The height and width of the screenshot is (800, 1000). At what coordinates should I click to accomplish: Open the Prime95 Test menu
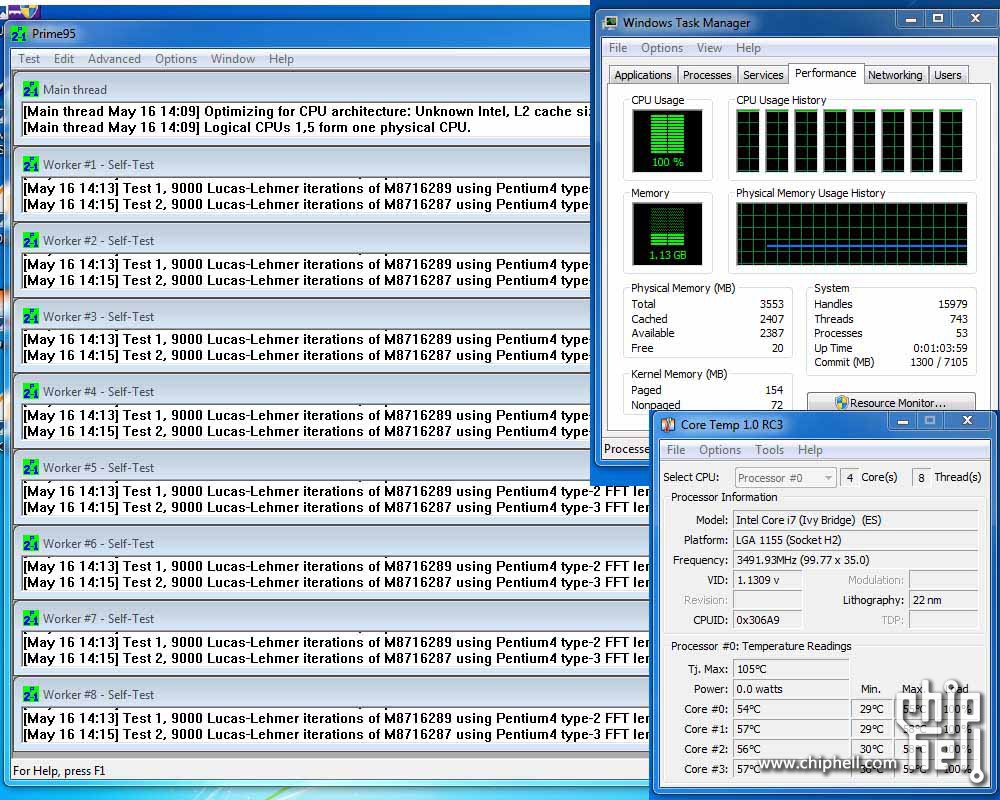click(29, 59)
